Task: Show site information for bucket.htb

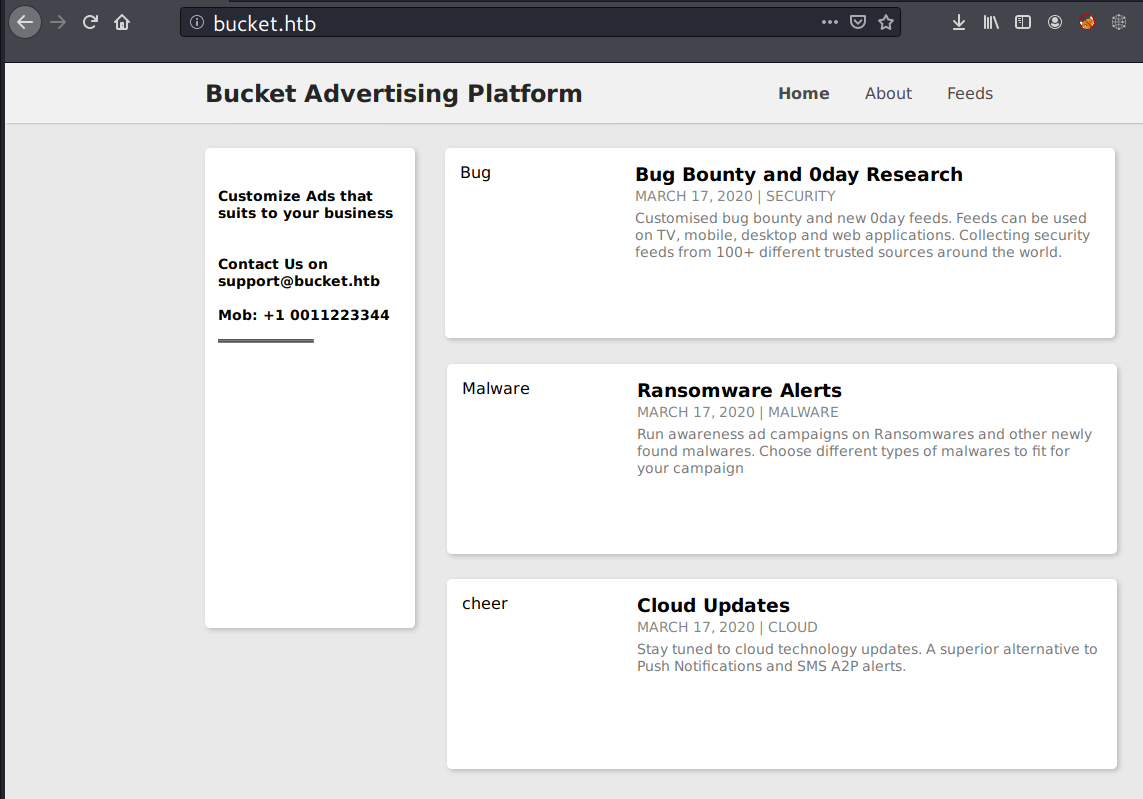Action: point(197,22)
